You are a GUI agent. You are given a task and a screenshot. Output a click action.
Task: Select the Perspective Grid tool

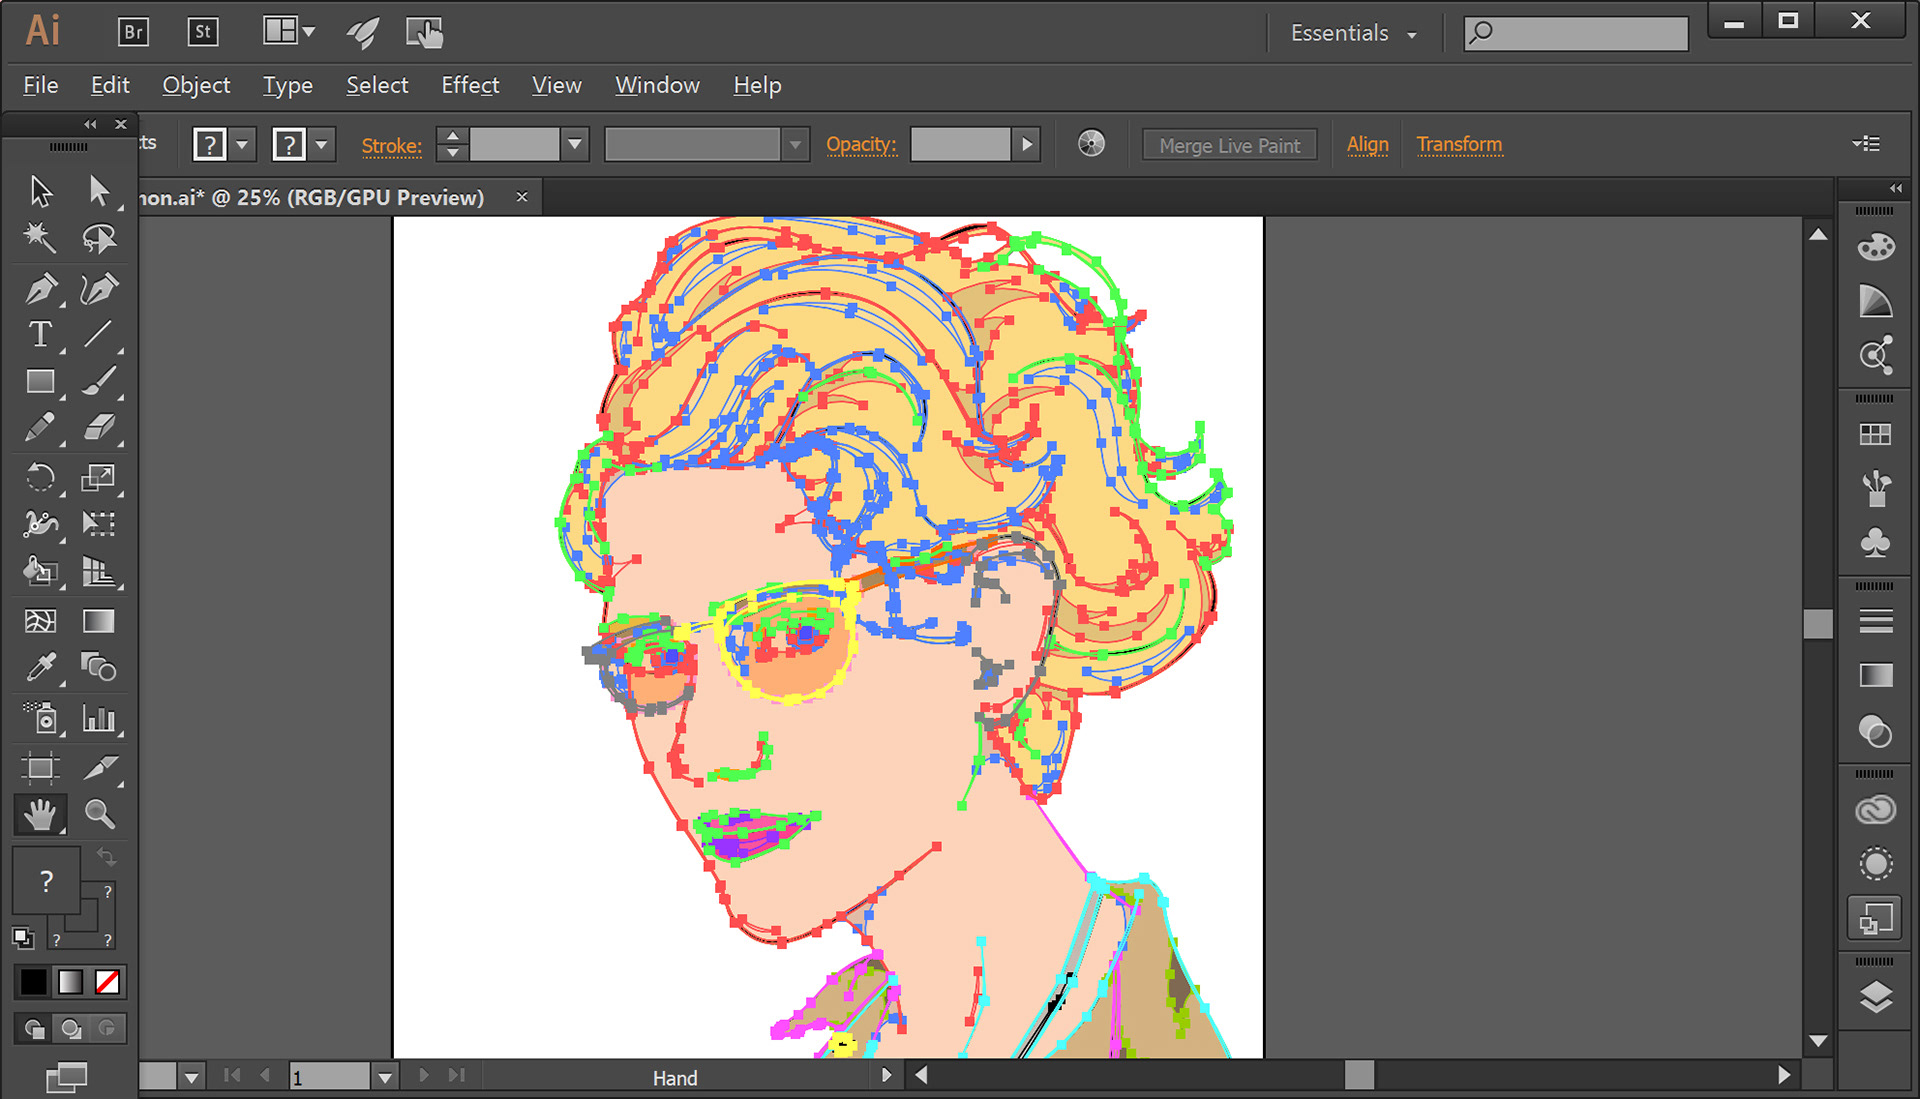click(x=99, y=571)
